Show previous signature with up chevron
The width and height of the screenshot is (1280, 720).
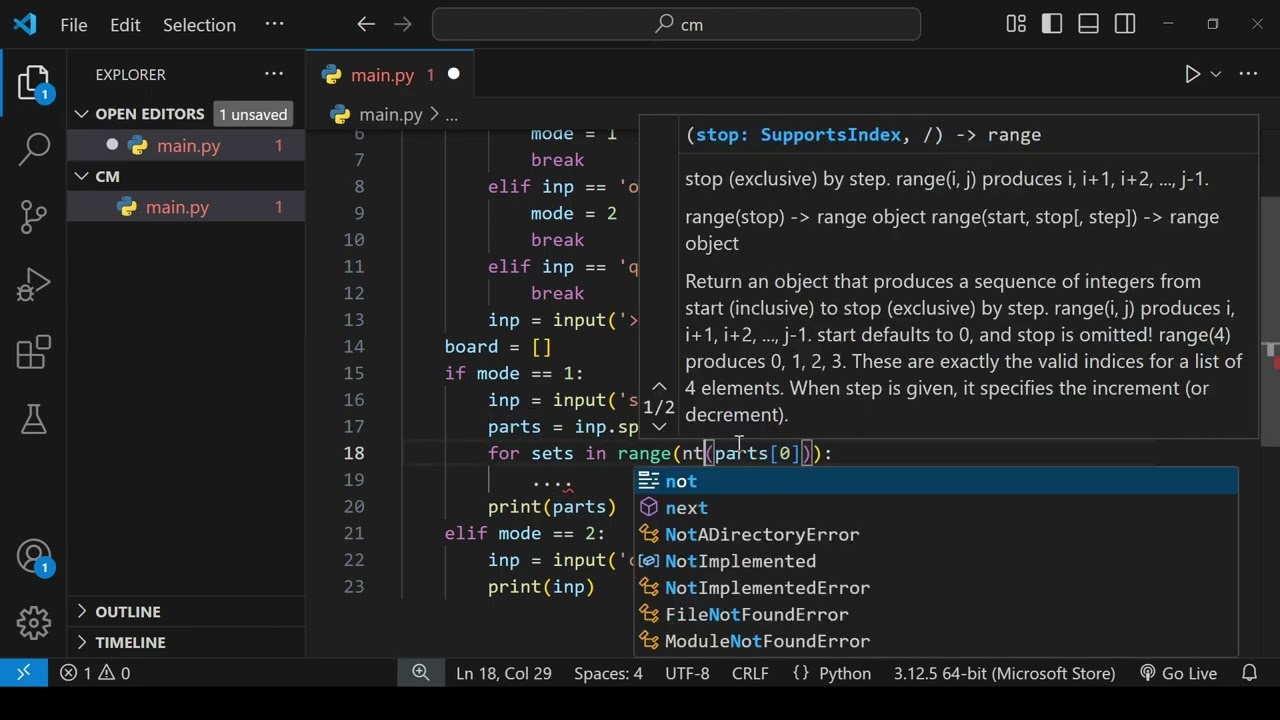pos(659,386)
